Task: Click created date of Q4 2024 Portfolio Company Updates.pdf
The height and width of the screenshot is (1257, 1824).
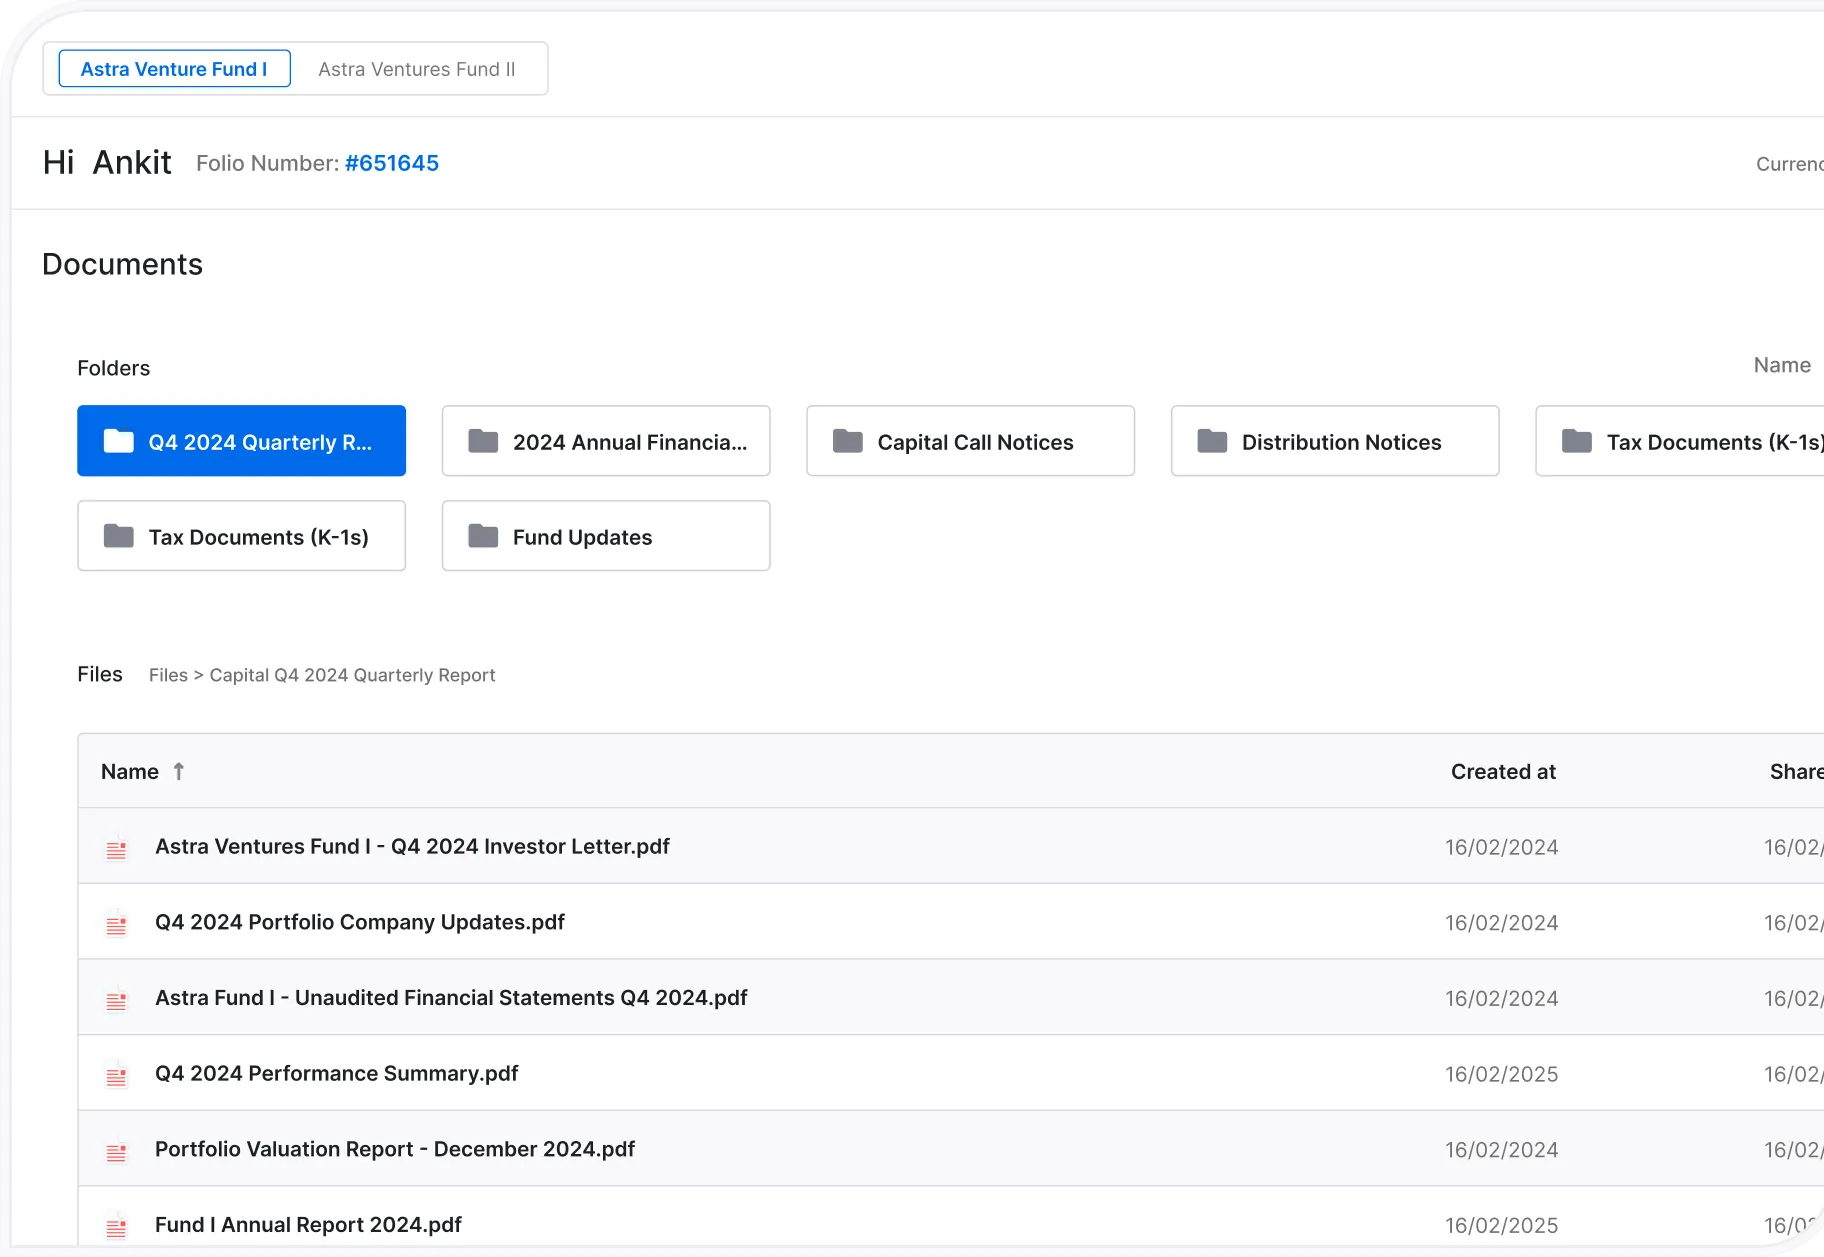Action: [1501, 923]
